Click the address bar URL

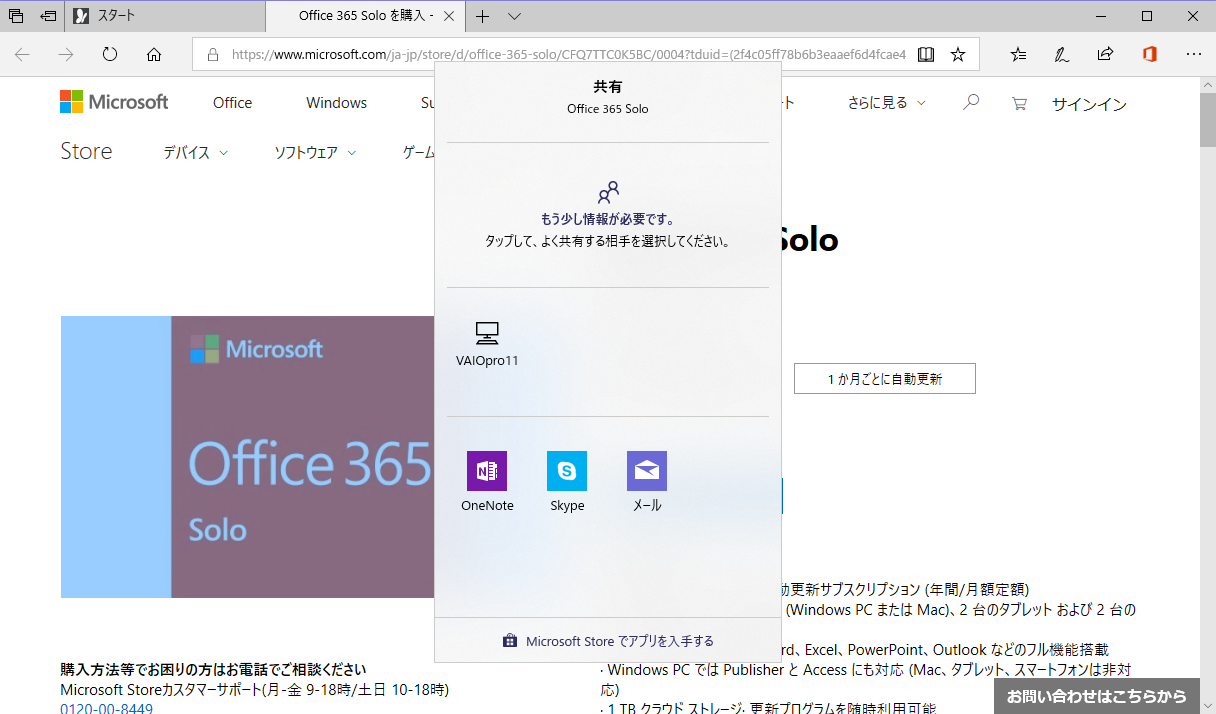568,55
